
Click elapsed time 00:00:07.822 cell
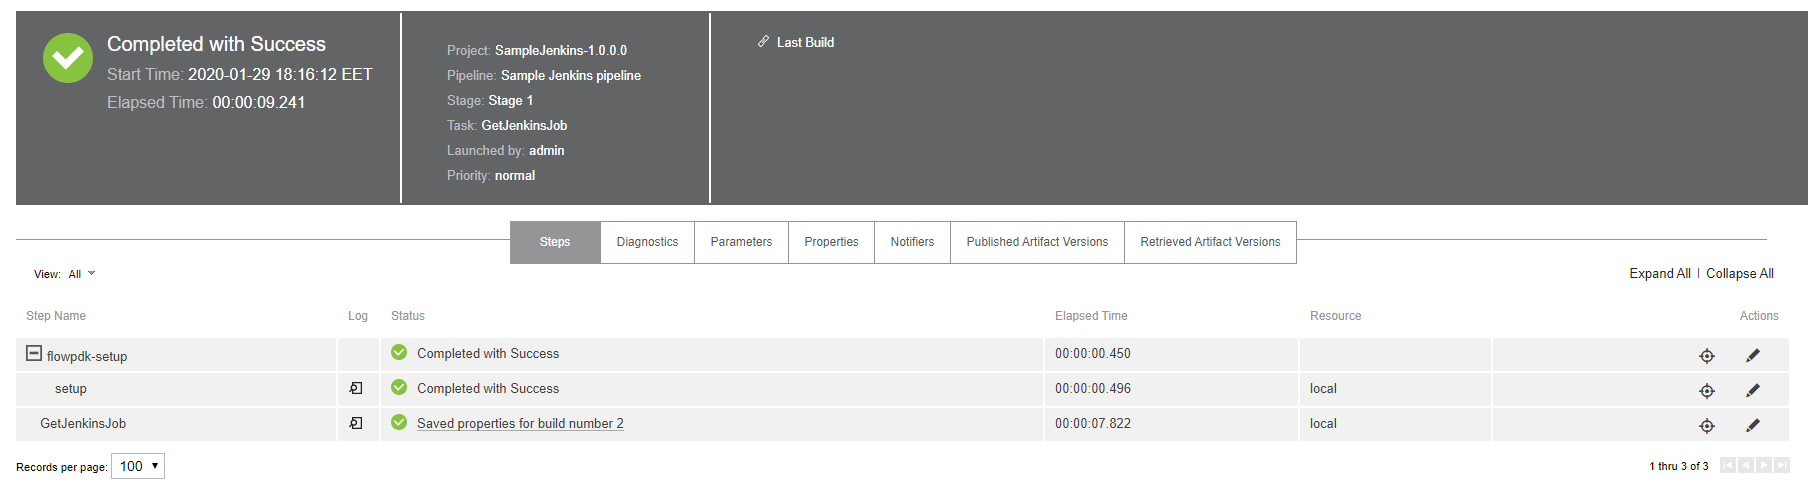coord(1093,423)
